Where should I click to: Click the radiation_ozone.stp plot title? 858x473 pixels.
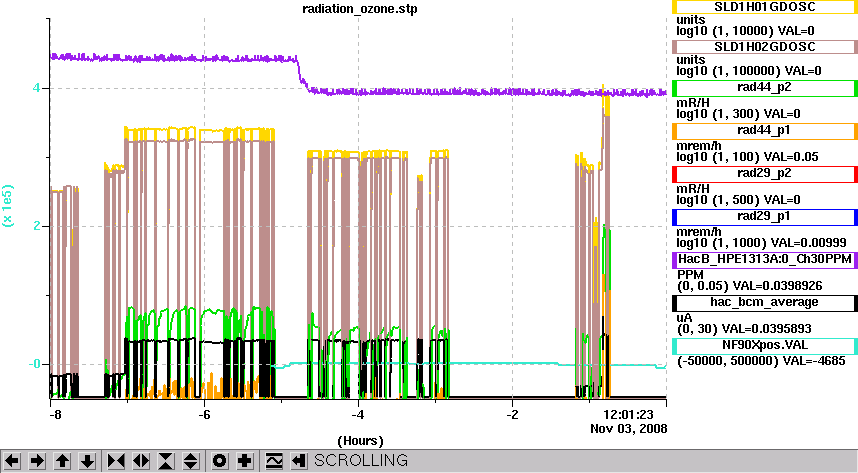pyautogui.click(x=360, y=9)
